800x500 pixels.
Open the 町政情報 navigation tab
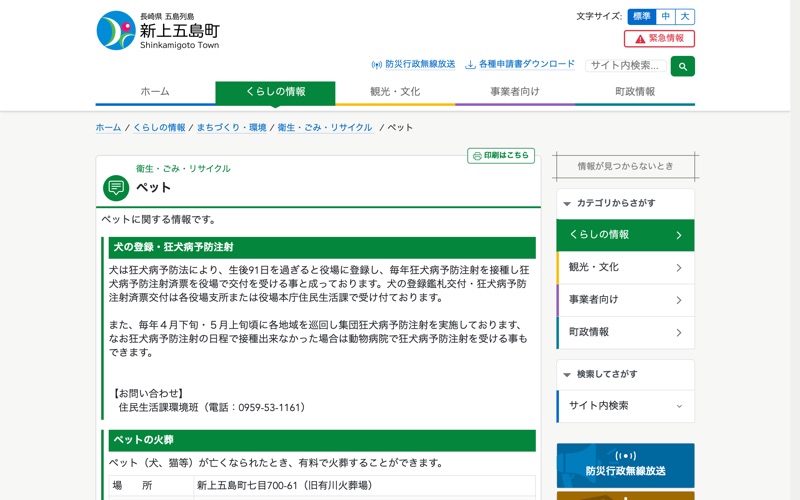click(635, 92)
